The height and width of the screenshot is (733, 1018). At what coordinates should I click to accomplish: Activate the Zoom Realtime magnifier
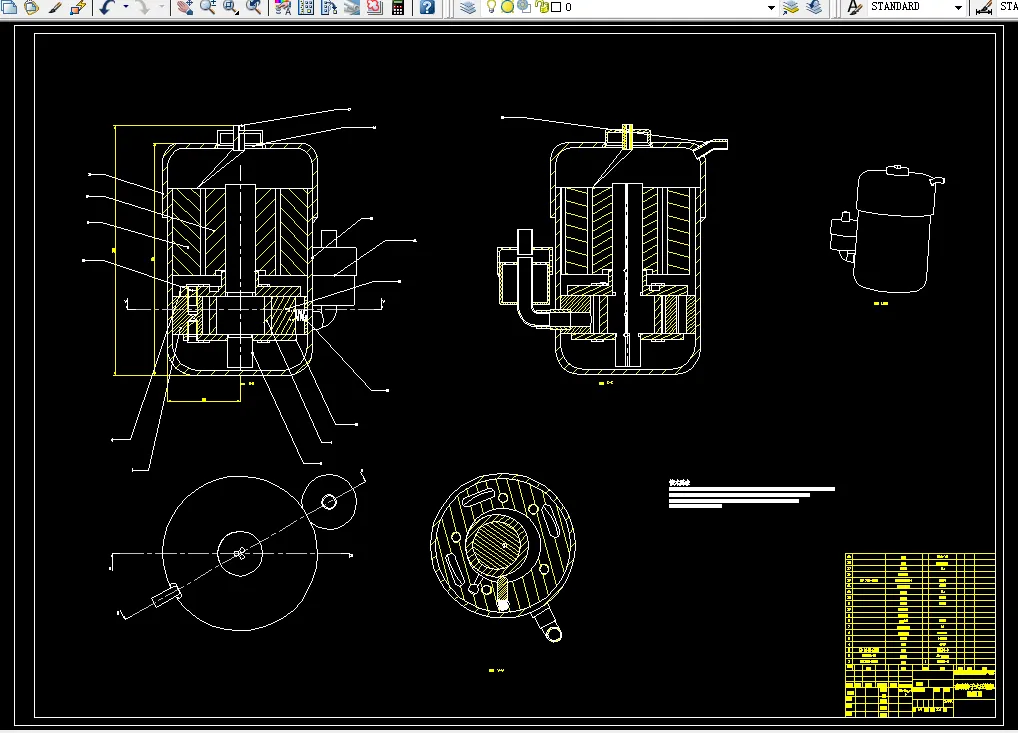point(208,7)
